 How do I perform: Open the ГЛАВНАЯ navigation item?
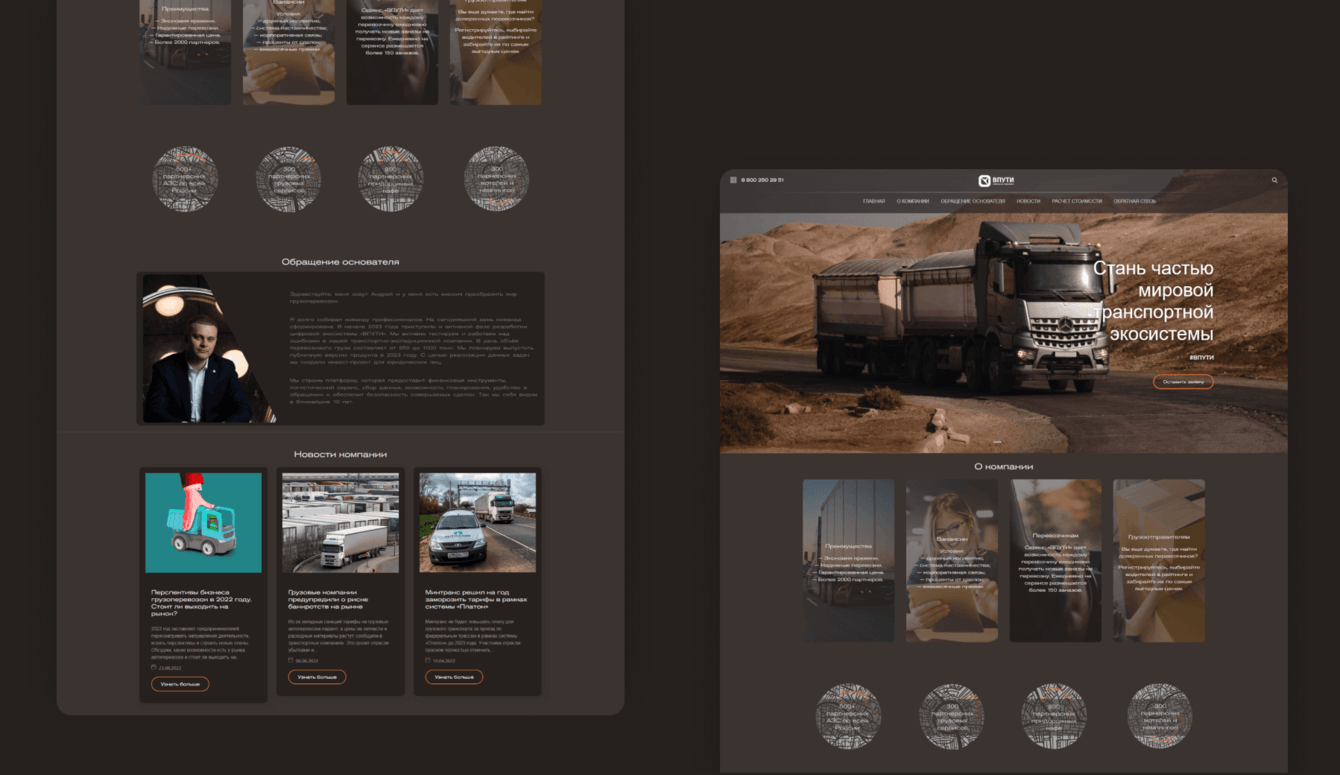(874, 201)
